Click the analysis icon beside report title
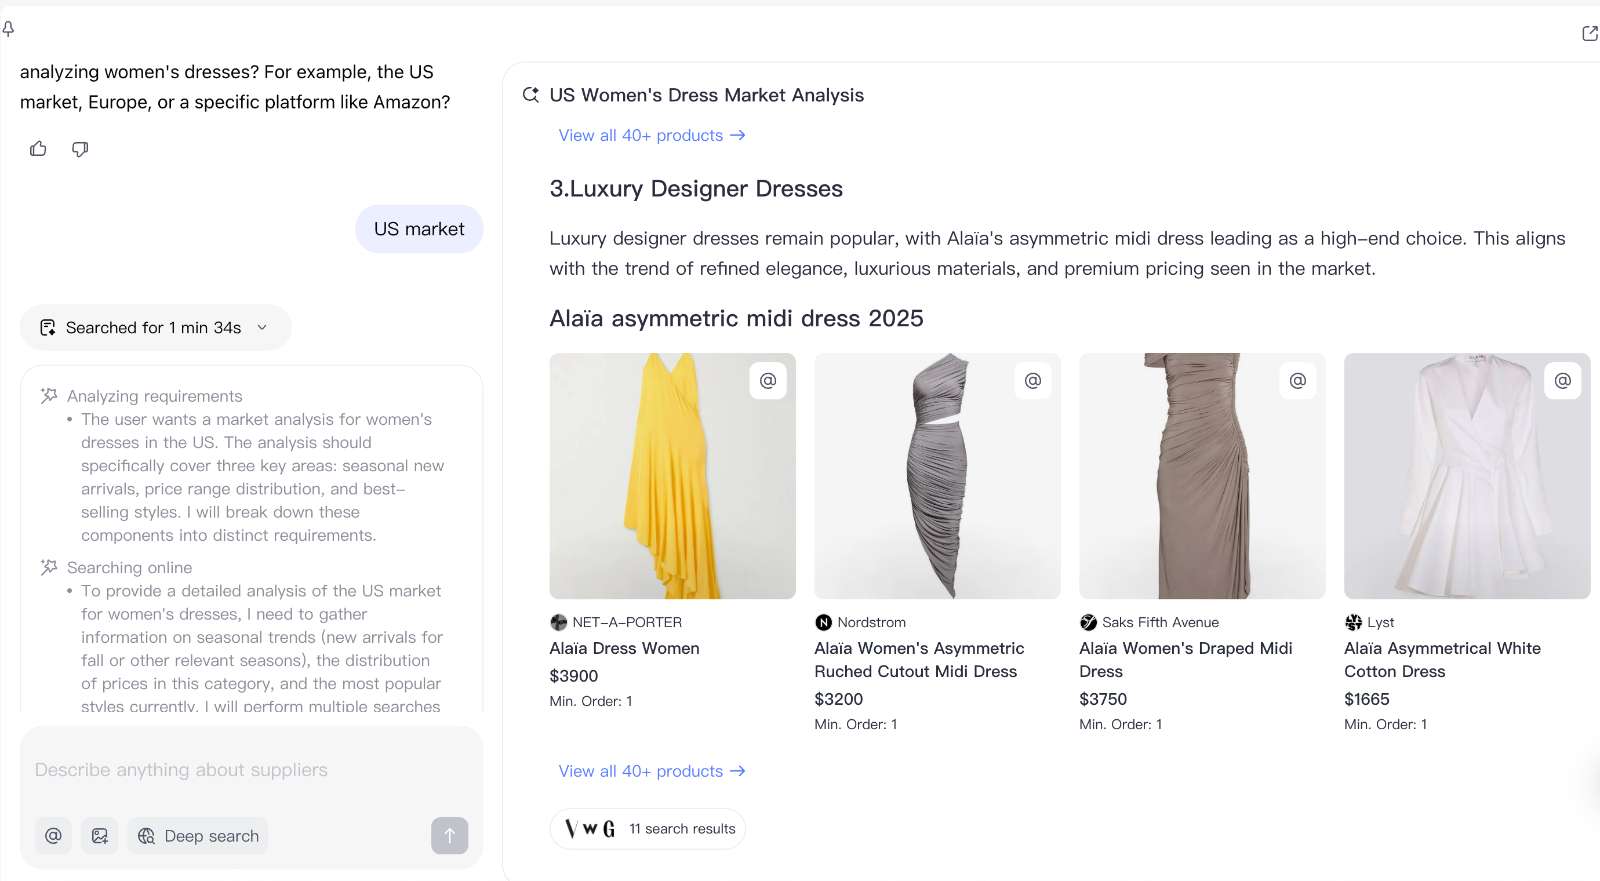This screenshot has width=1600, height=881. (531, 95)
